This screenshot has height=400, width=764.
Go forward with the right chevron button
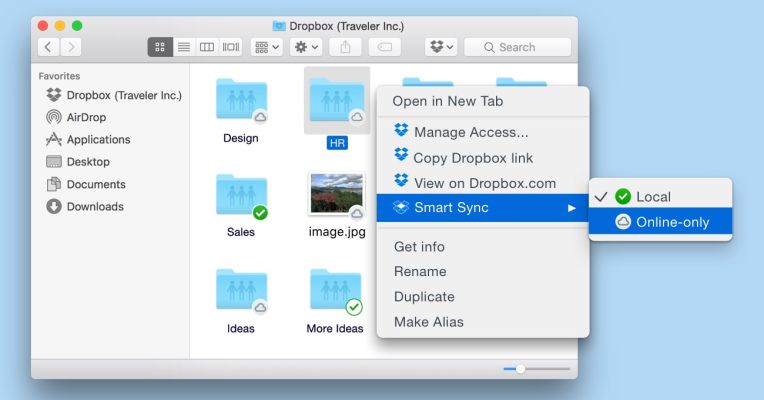71,47
